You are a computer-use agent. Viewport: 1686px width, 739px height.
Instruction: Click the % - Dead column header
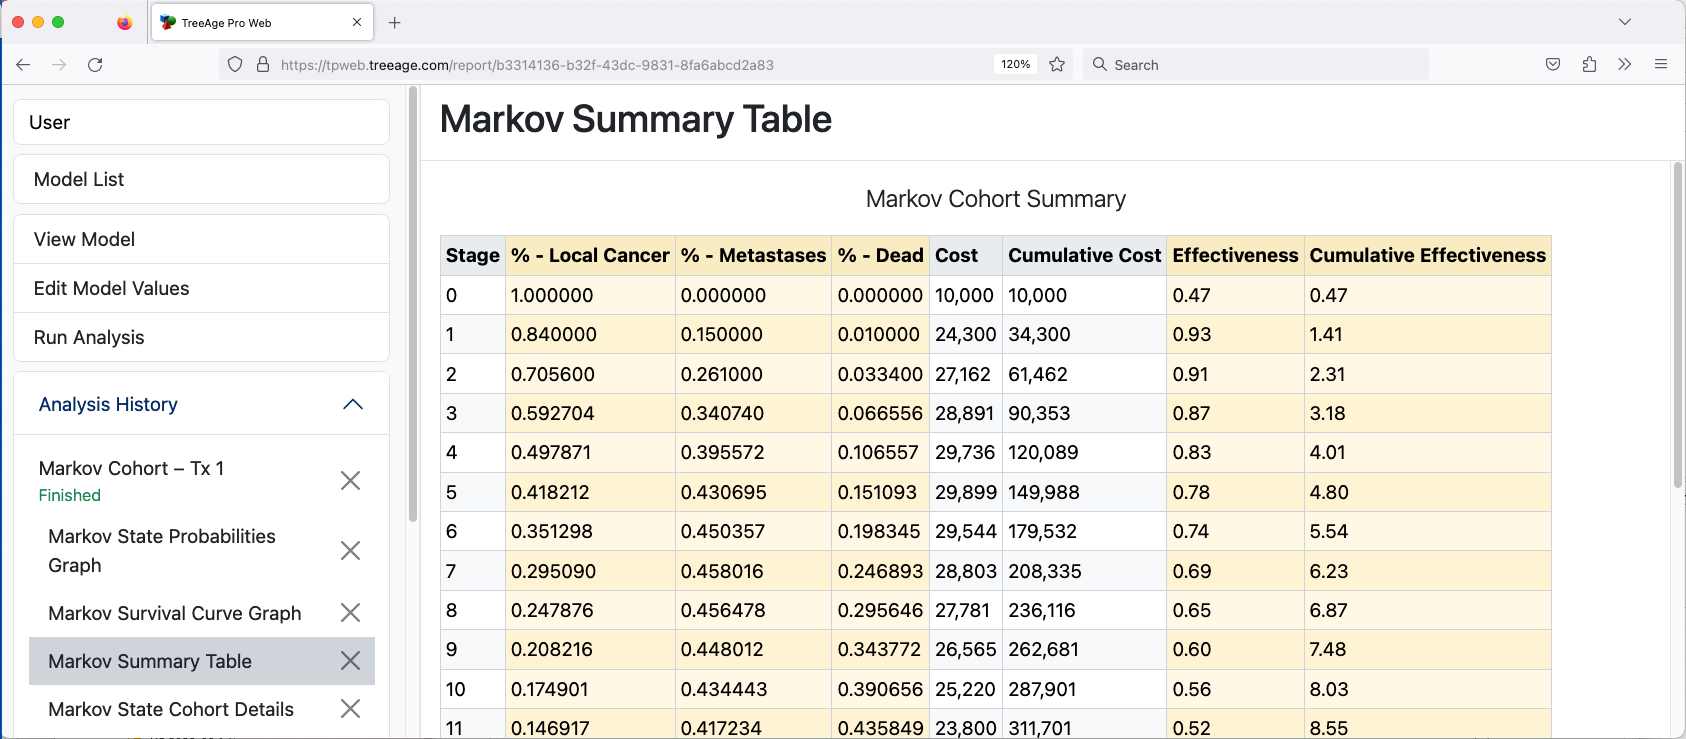(880, 255)
